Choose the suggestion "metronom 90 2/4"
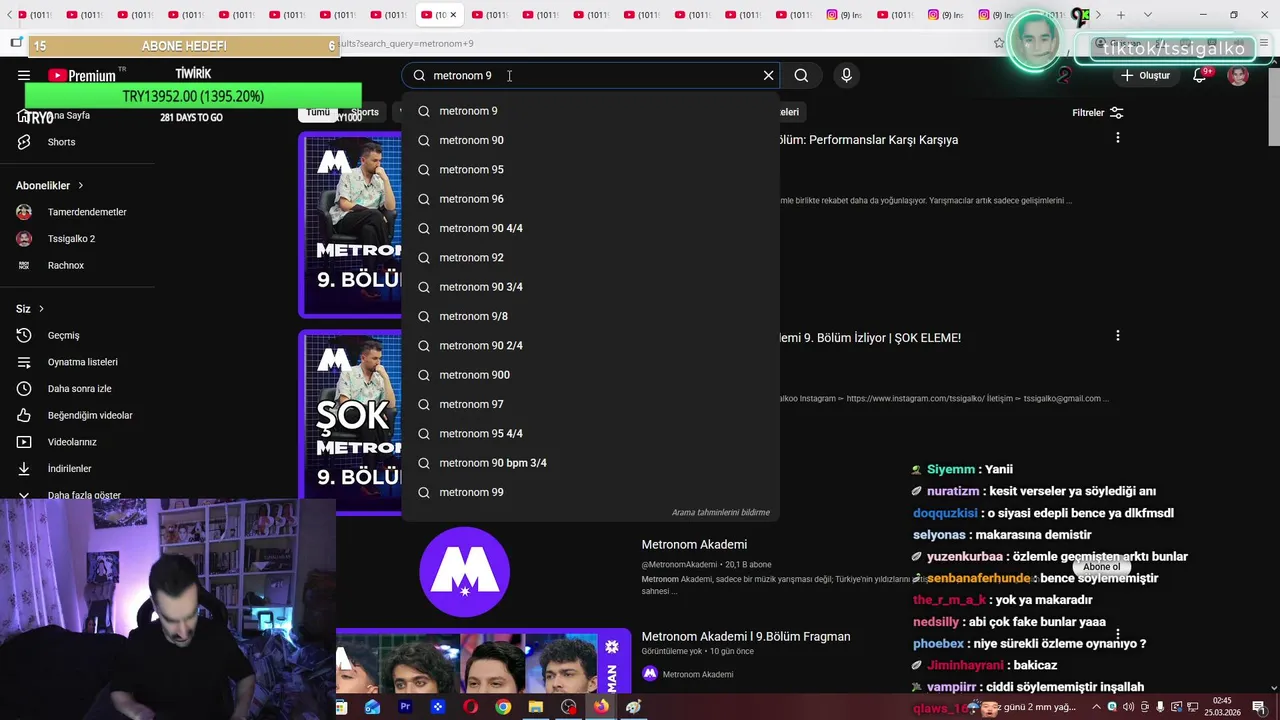1280x720 pixels. [x=590, y=346]
